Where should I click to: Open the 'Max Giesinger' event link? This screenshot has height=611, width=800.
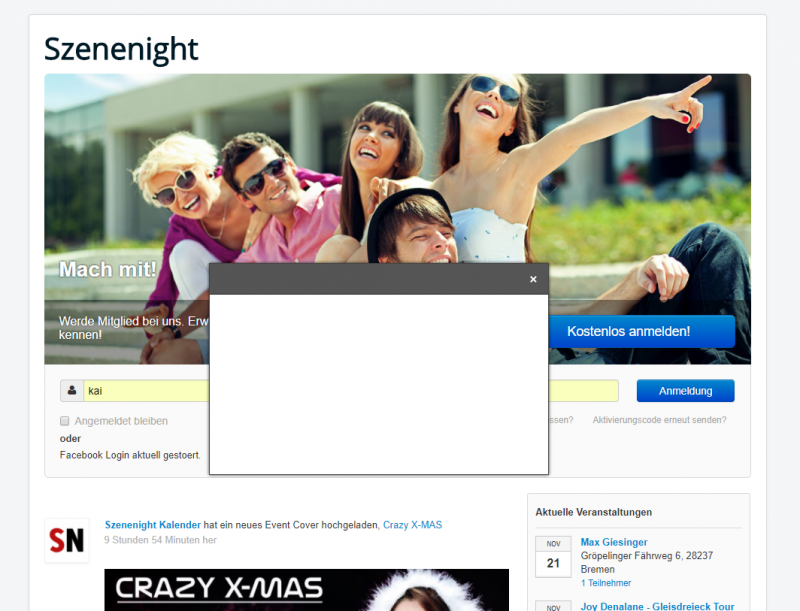(614, 542)
